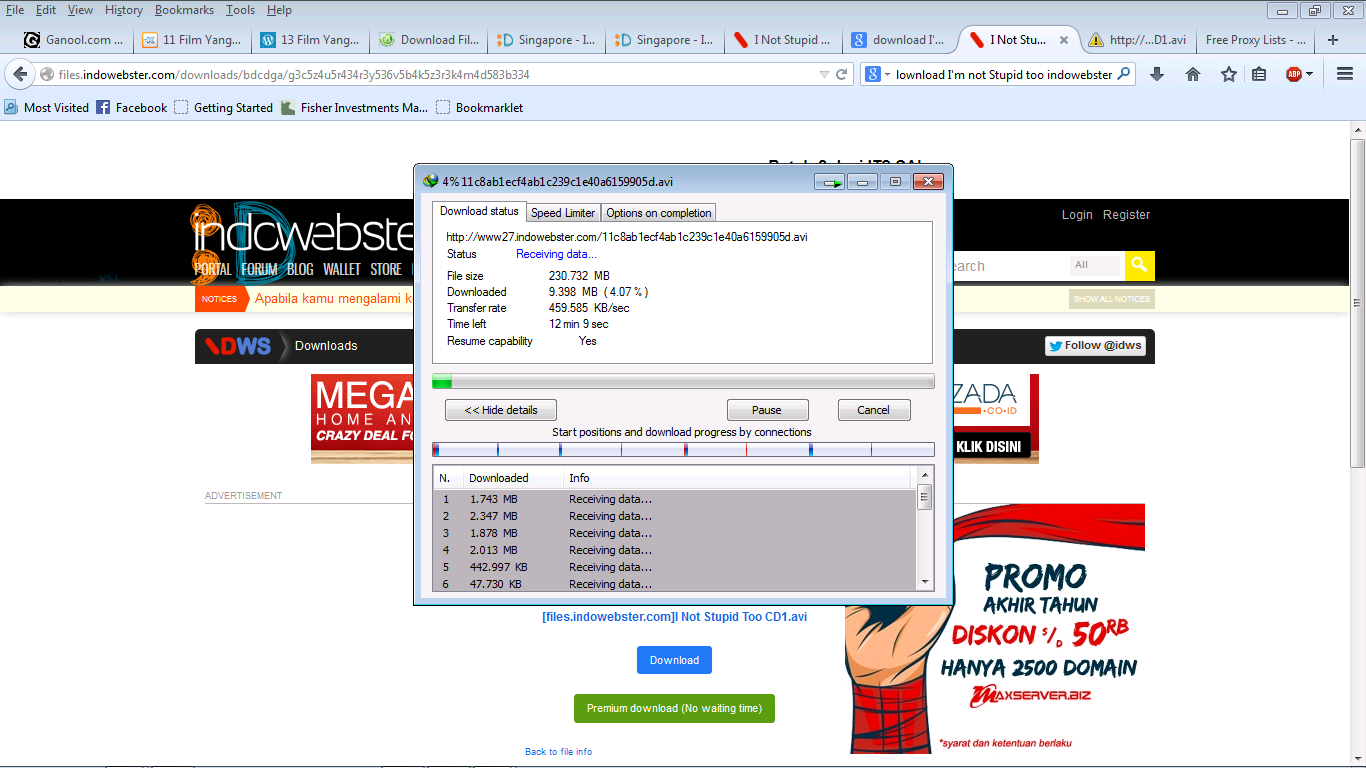
Task: Open the Bookmarks menu
Action: (x=185, y=10)
